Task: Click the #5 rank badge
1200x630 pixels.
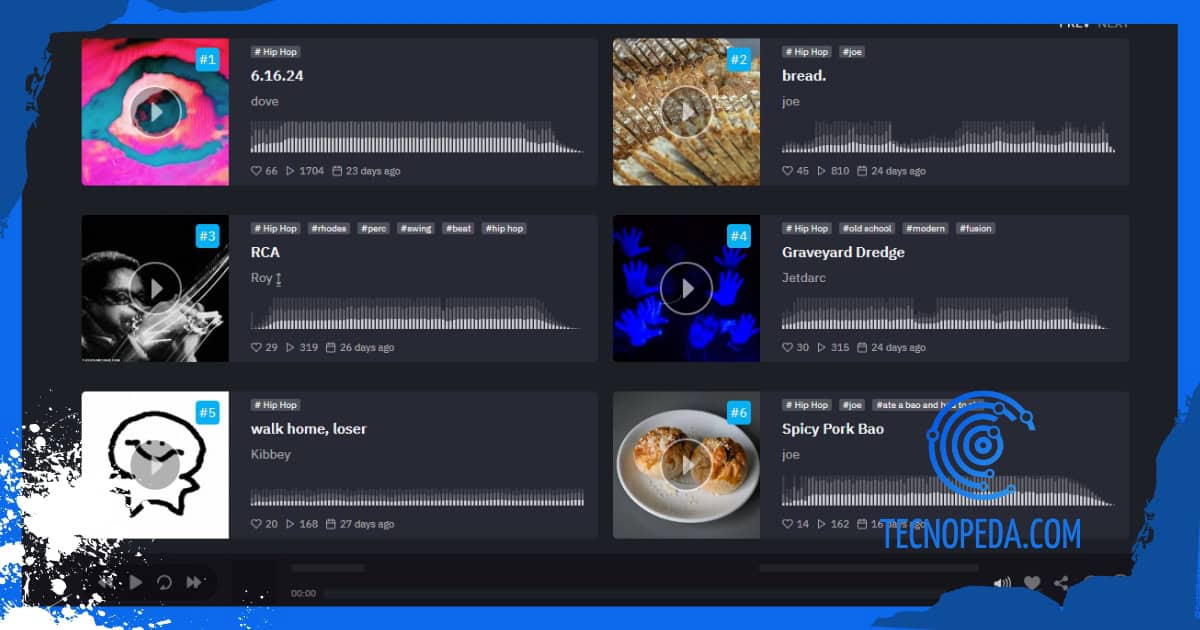Action: click(207, 412)
